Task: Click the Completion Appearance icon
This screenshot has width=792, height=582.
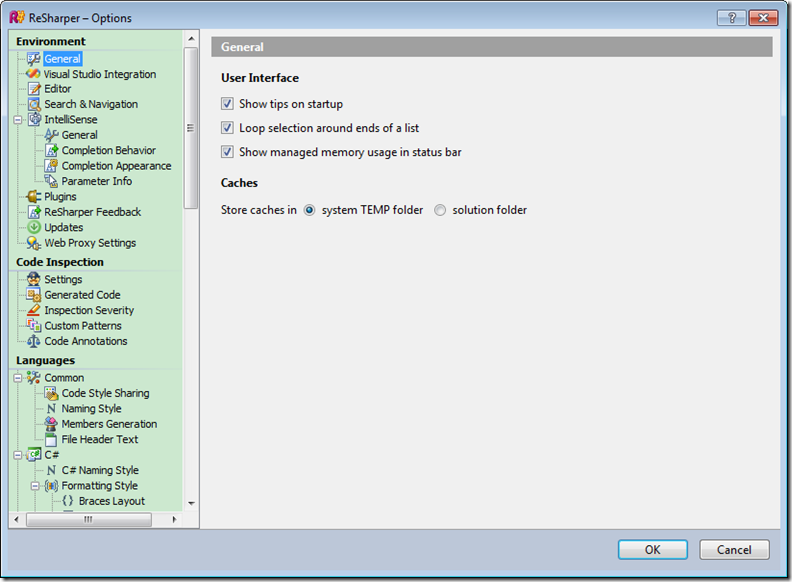Action: [x=51, y=166]
